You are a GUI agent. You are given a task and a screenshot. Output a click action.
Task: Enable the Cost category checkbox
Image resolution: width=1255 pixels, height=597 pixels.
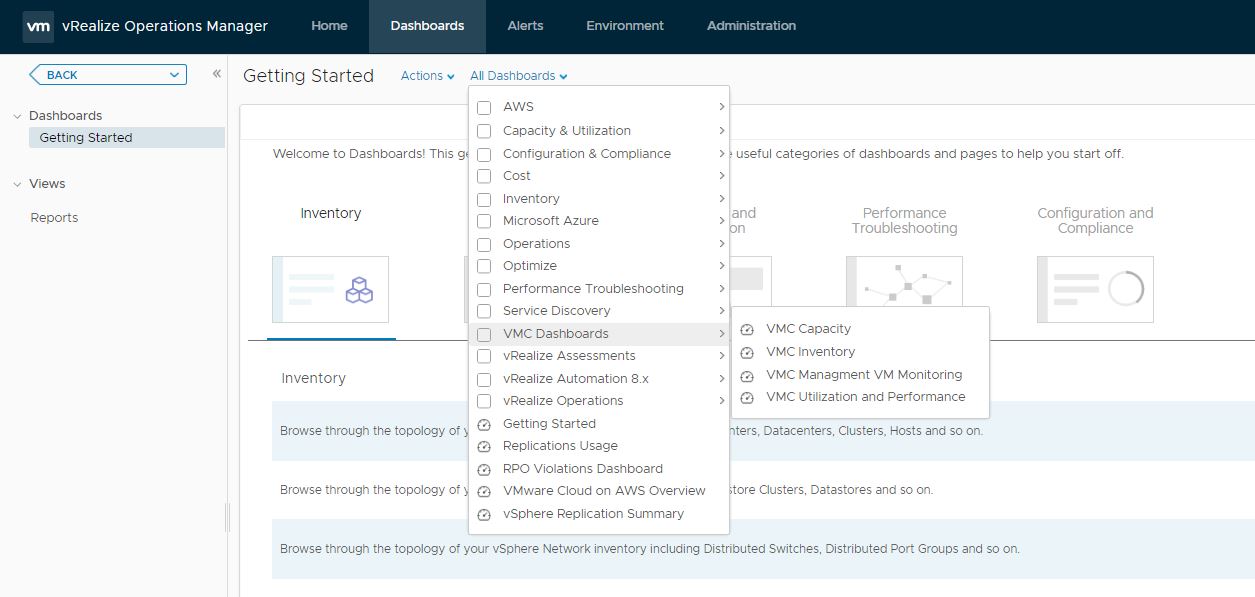point(485,176)
